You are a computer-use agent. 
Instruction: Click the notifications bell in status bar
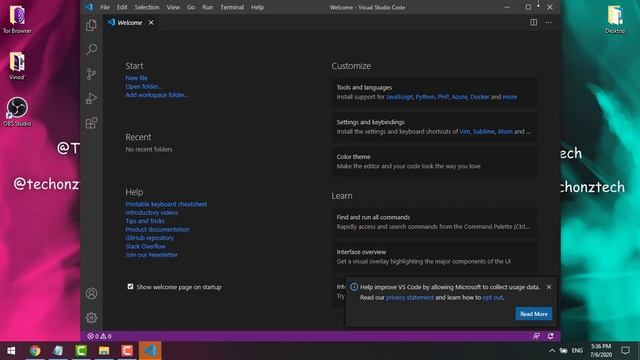[x=551, y=336]
